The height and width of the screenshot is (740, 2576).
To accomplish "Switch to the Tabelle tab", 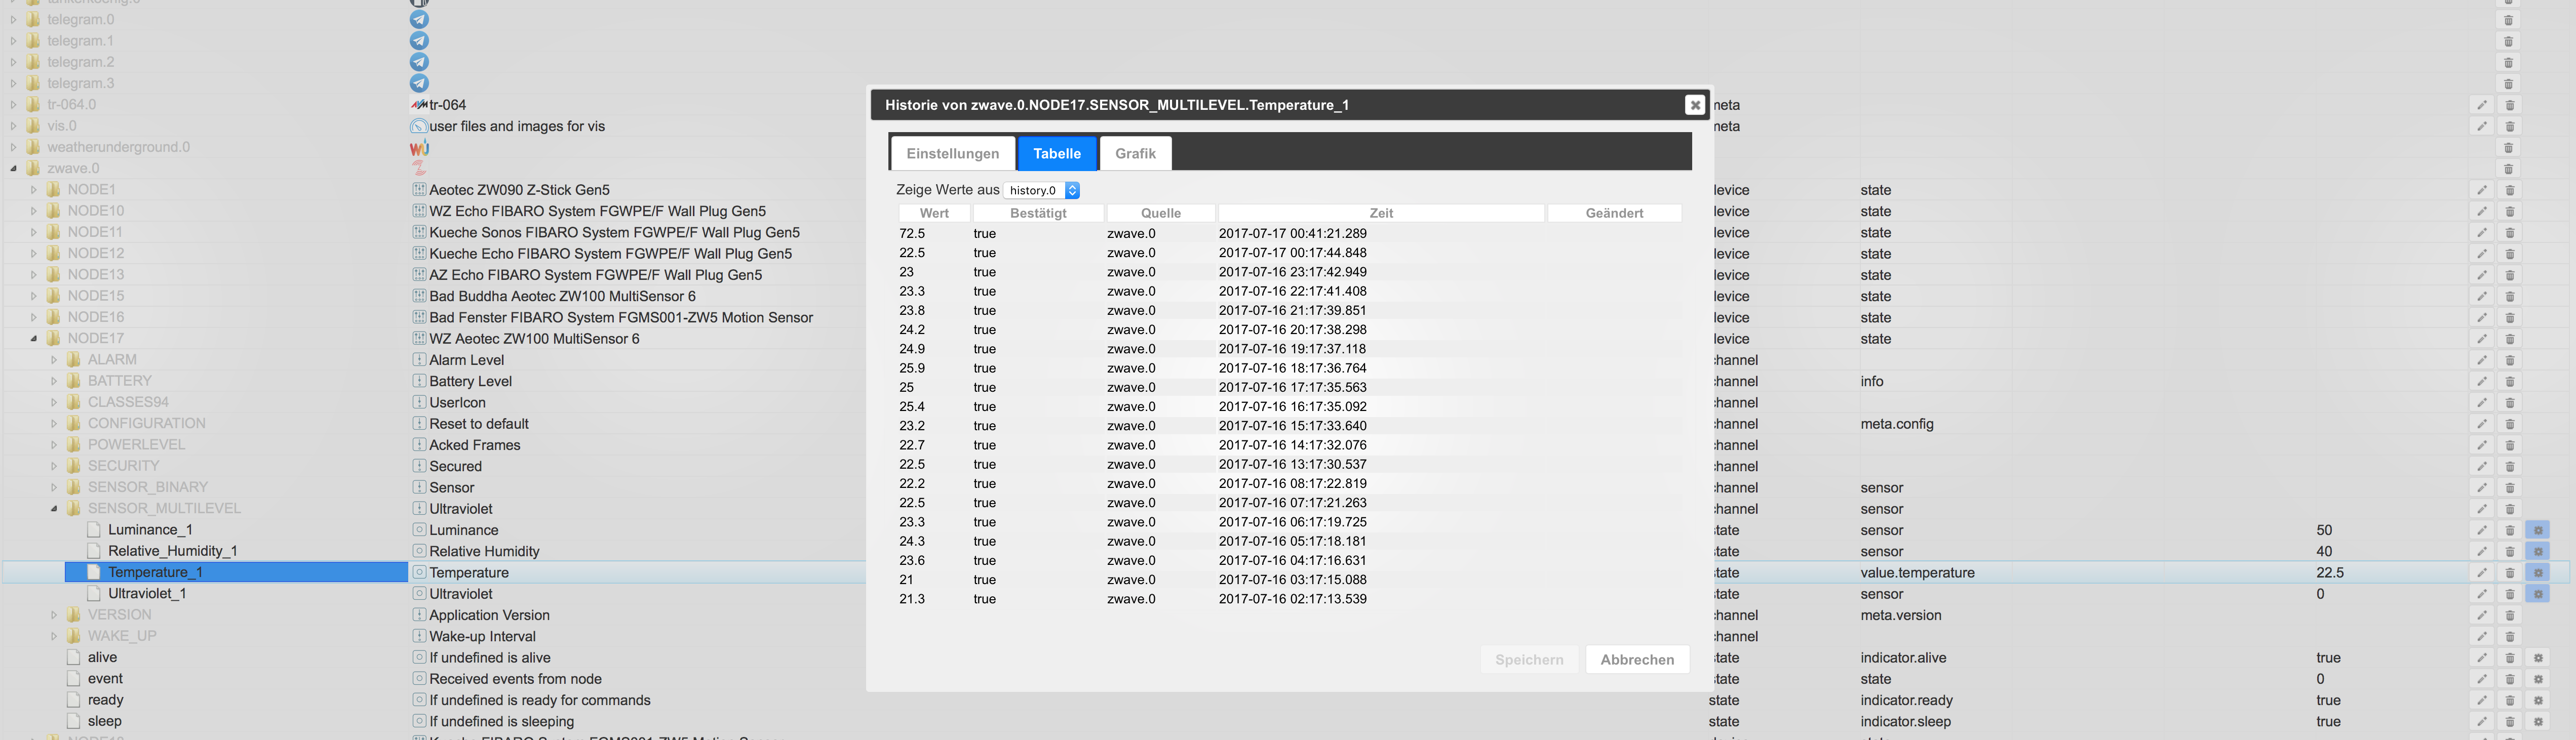I will [1057, 153].
